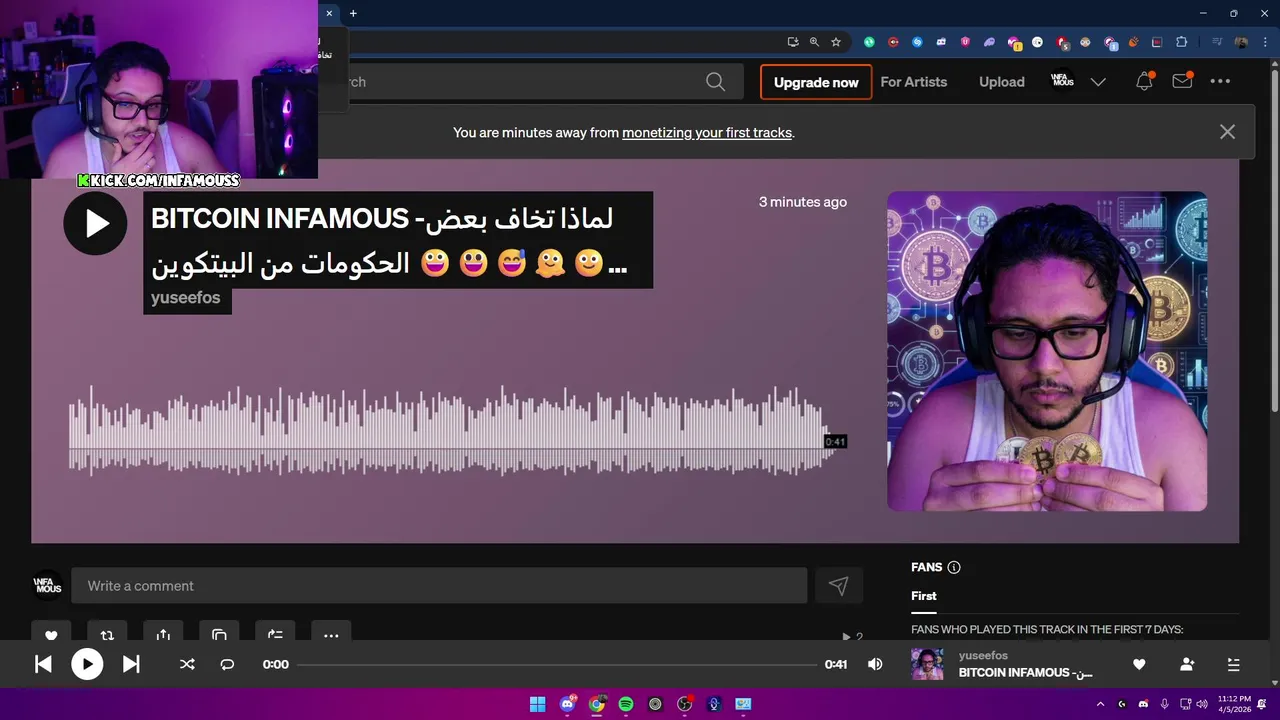Click the track waveform to seek
The width and height of the screenshot is (1280, 720).
tap(450, 432)
